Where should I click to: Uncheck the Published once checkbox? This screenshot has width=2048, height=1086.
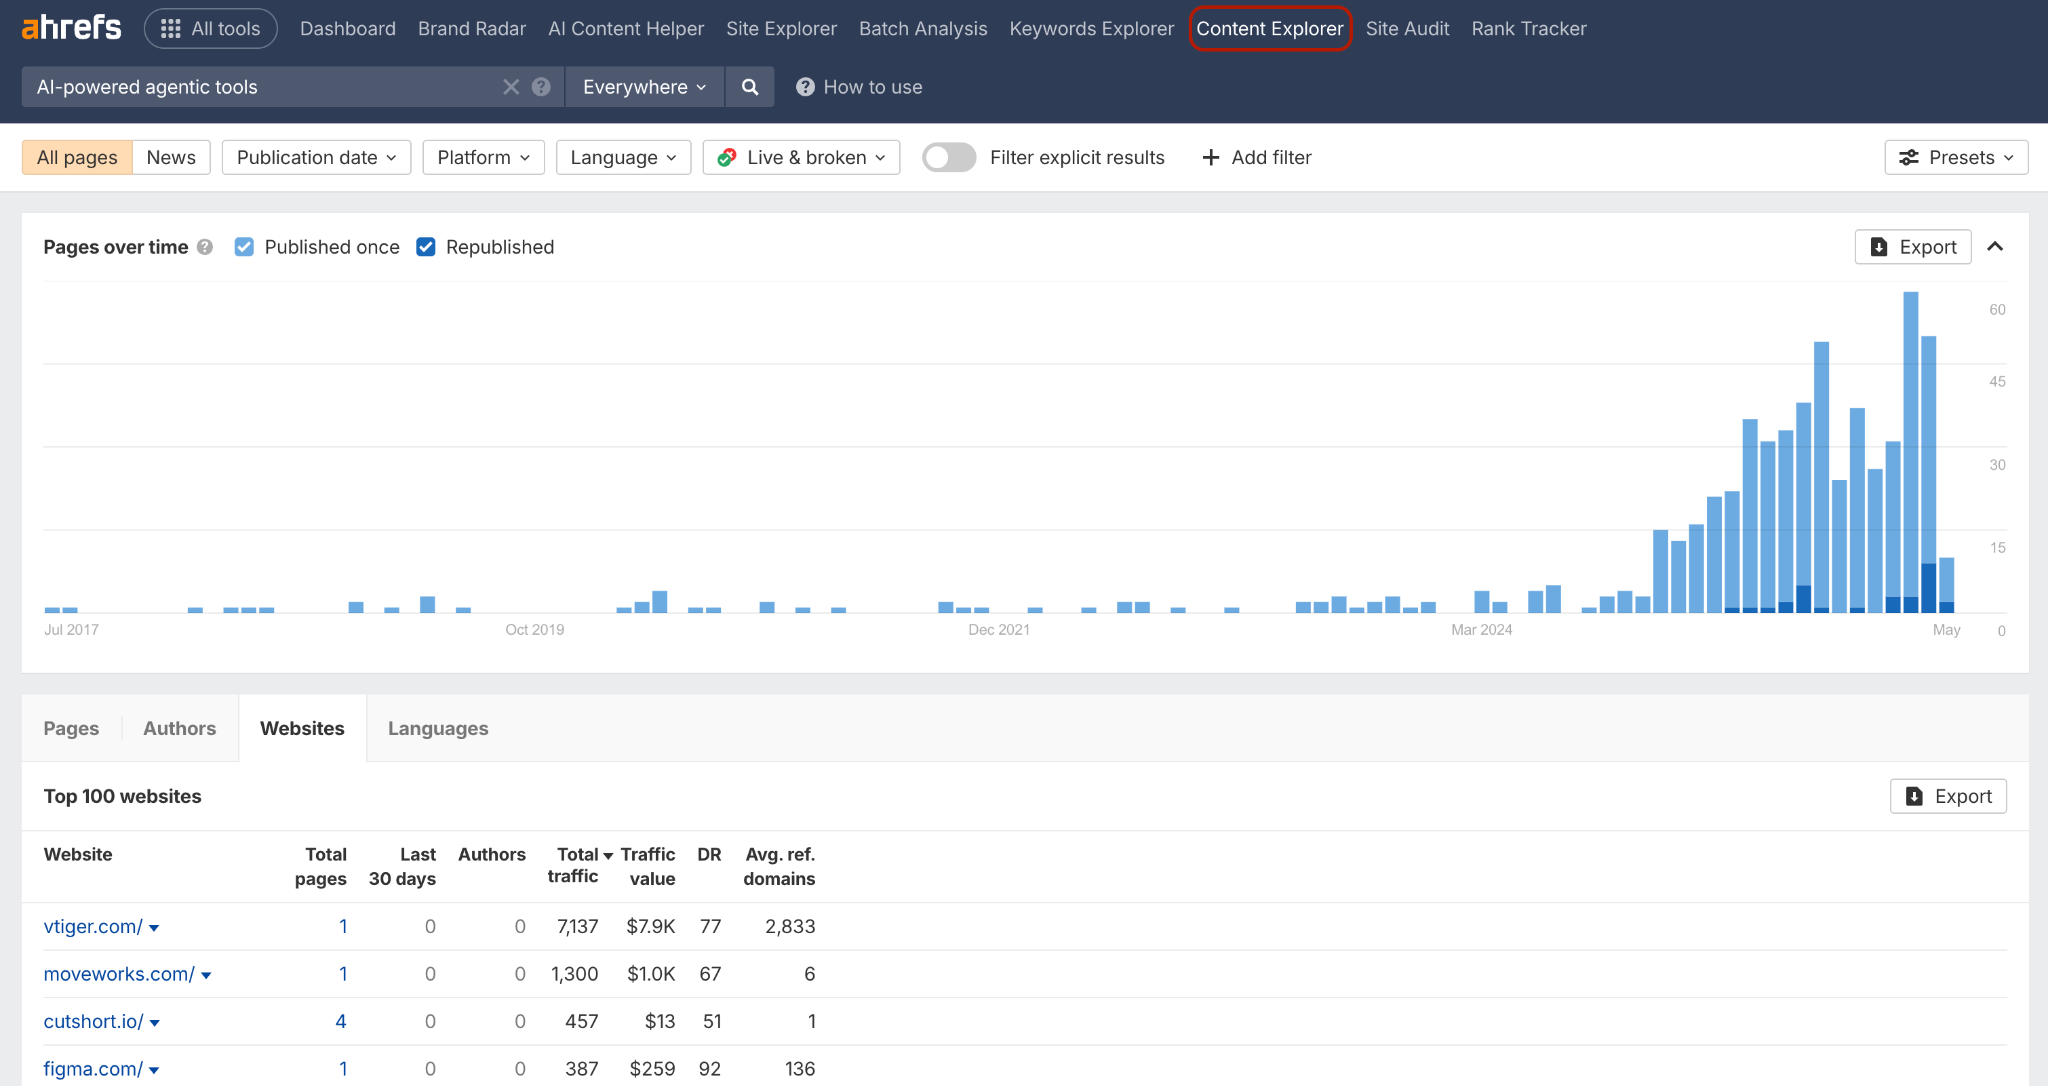244,247
